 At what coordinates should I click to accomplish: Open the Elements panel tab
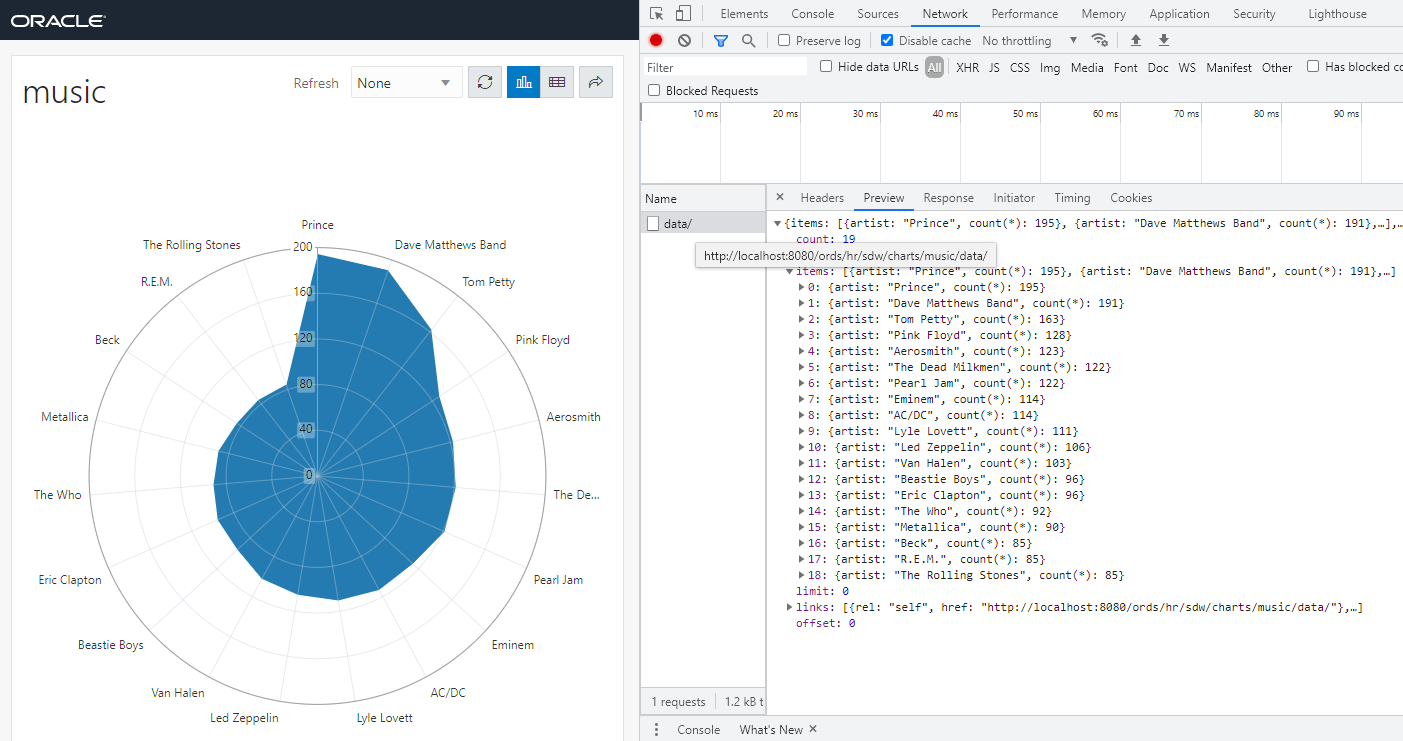coord(744,14)
